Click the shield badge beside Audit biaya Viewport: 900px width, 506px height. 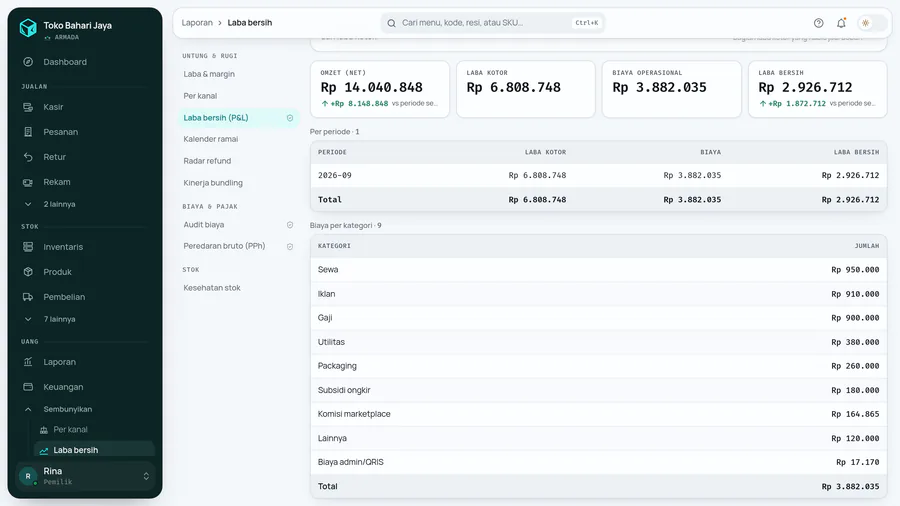(290, 225)
